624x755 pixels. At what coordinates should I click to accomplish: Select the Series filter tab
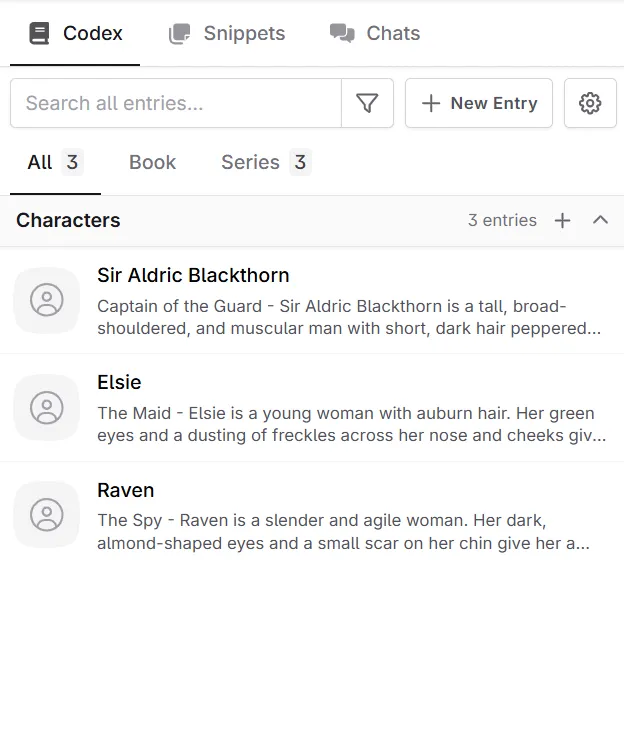pyautogui.click(x=265, y=162)
